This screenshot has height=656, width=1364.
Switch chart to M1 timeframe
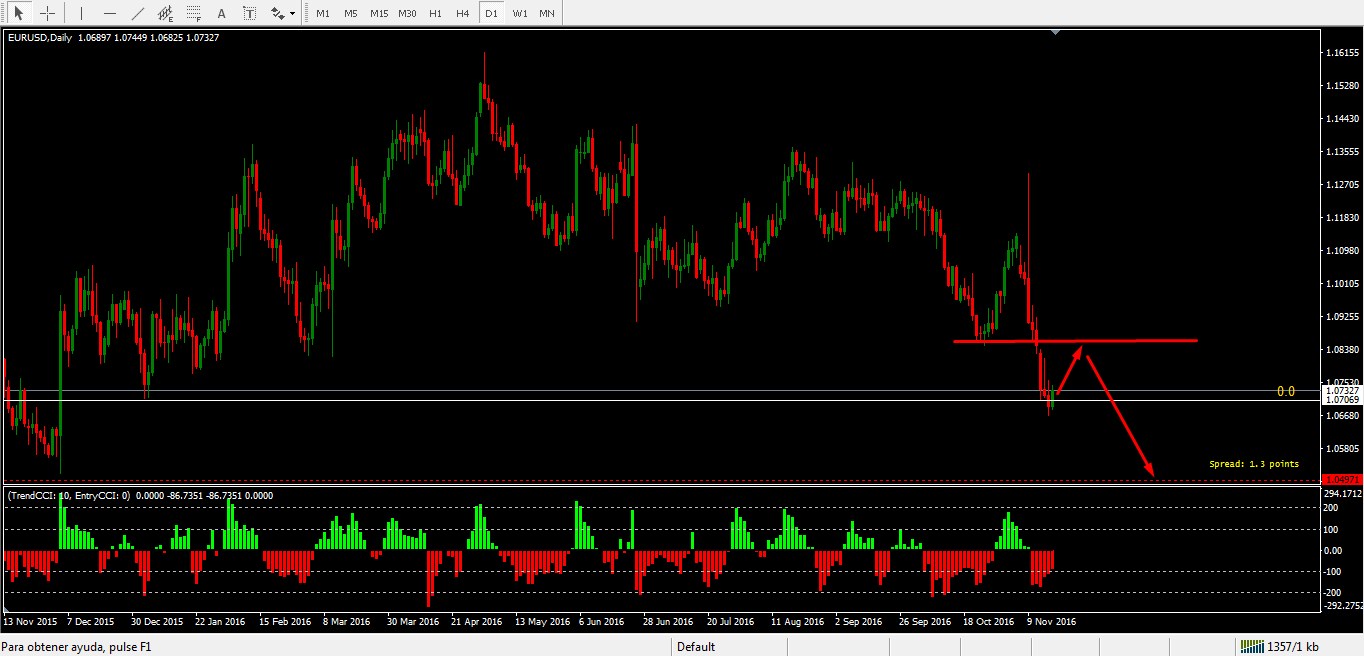pos(322,14)
